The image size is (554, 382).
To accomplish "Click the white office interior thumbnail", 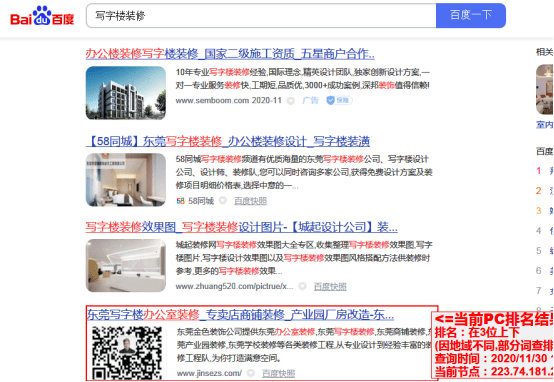I will (x=126, y=265).
